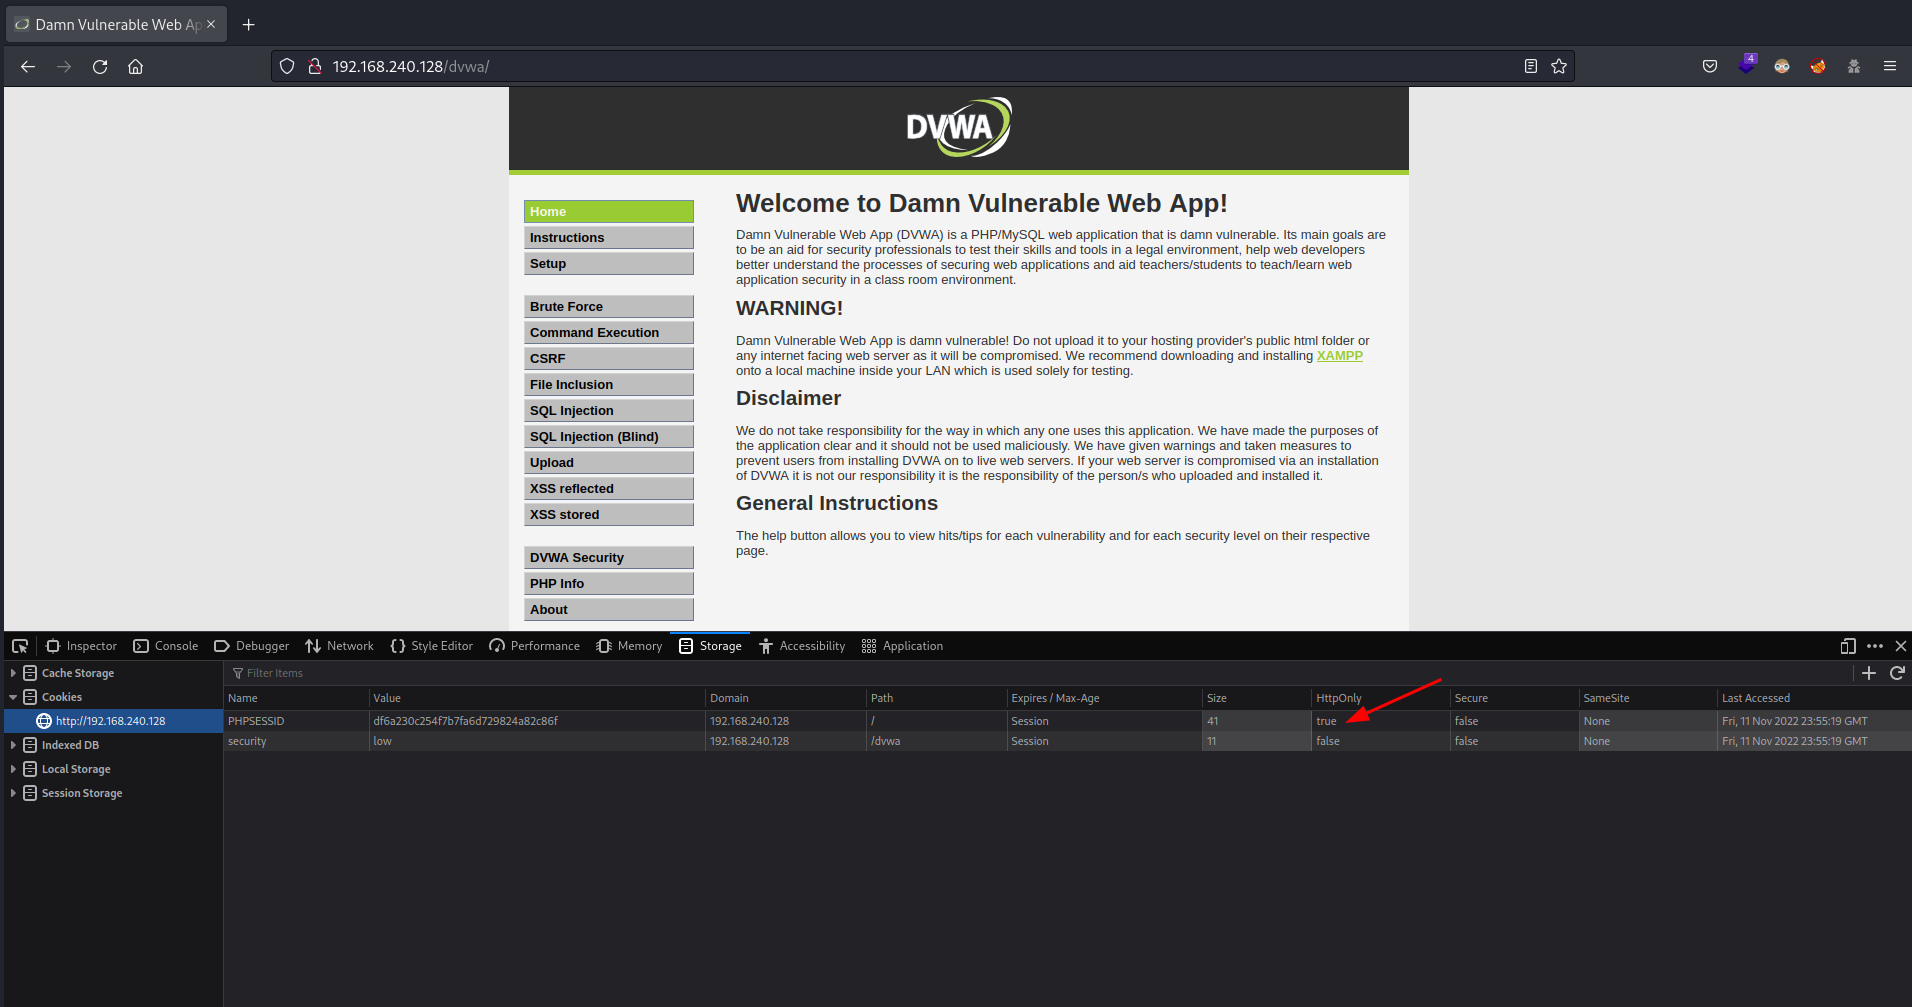
Task: Toggle responsive design mode icon
Action: point(1848,646)
